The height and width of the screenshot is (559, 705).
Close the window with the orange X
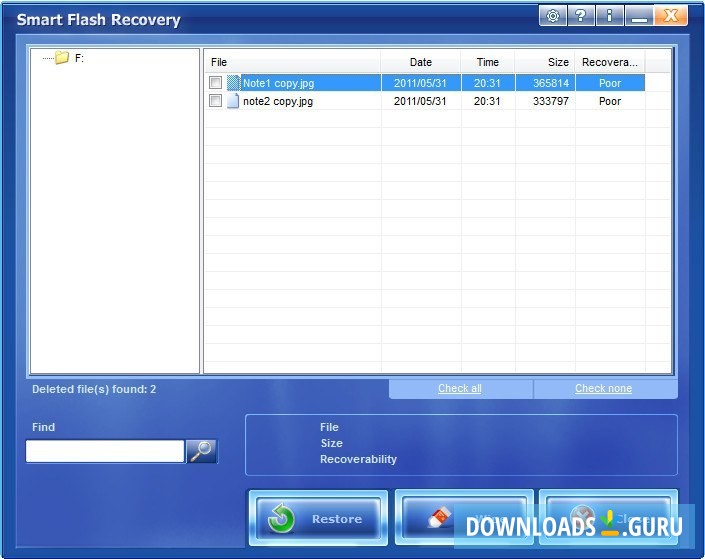[x=671, y=16]
